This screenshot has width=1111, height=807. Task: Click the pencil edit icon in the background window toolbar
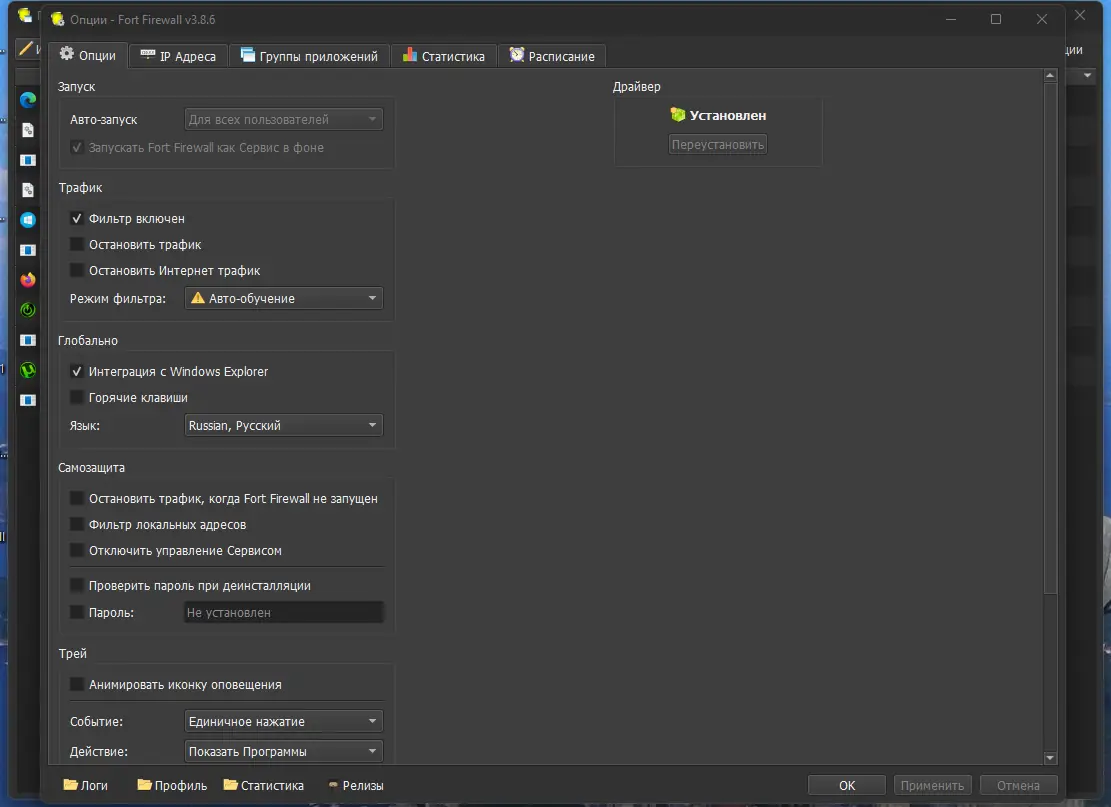(26, 48)
